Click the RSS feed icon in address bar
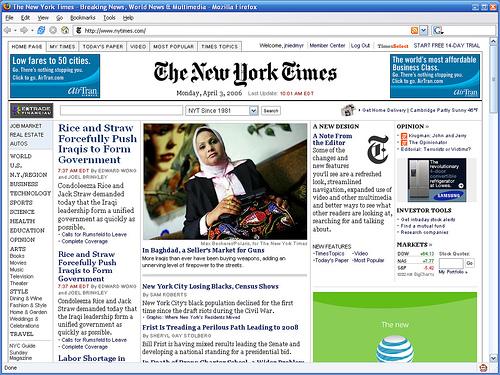500x375 pixels. click(x=414, y=31)
